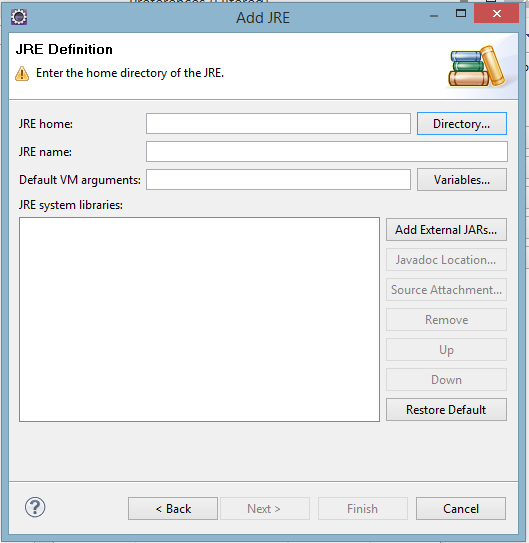529x543 pixels.
Task: Click the 'JRE name:' label
Action: tap(45, 152)
